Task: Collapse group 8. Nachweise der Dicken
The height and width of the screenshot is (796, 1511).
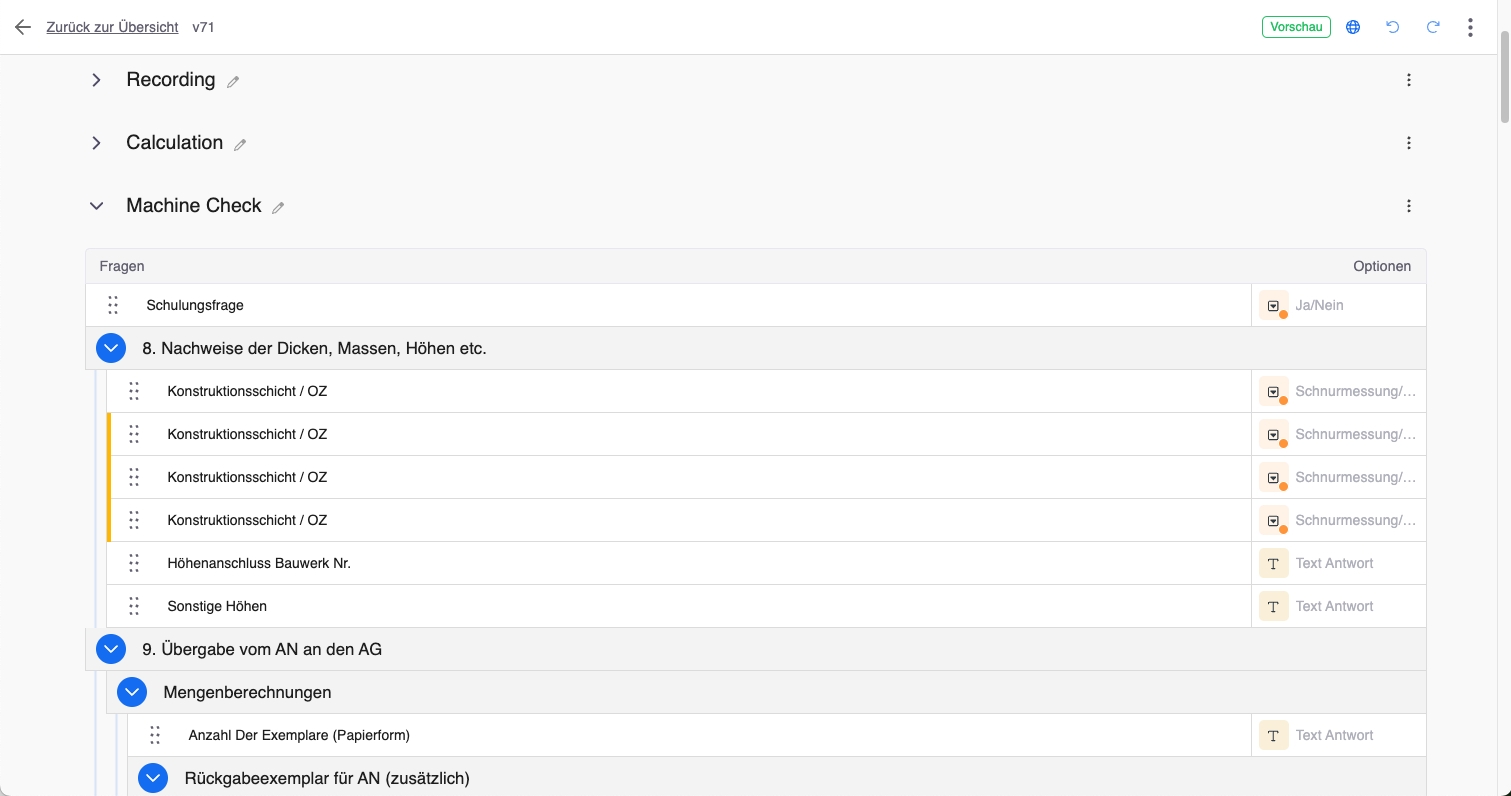Action: coord(111,348)
